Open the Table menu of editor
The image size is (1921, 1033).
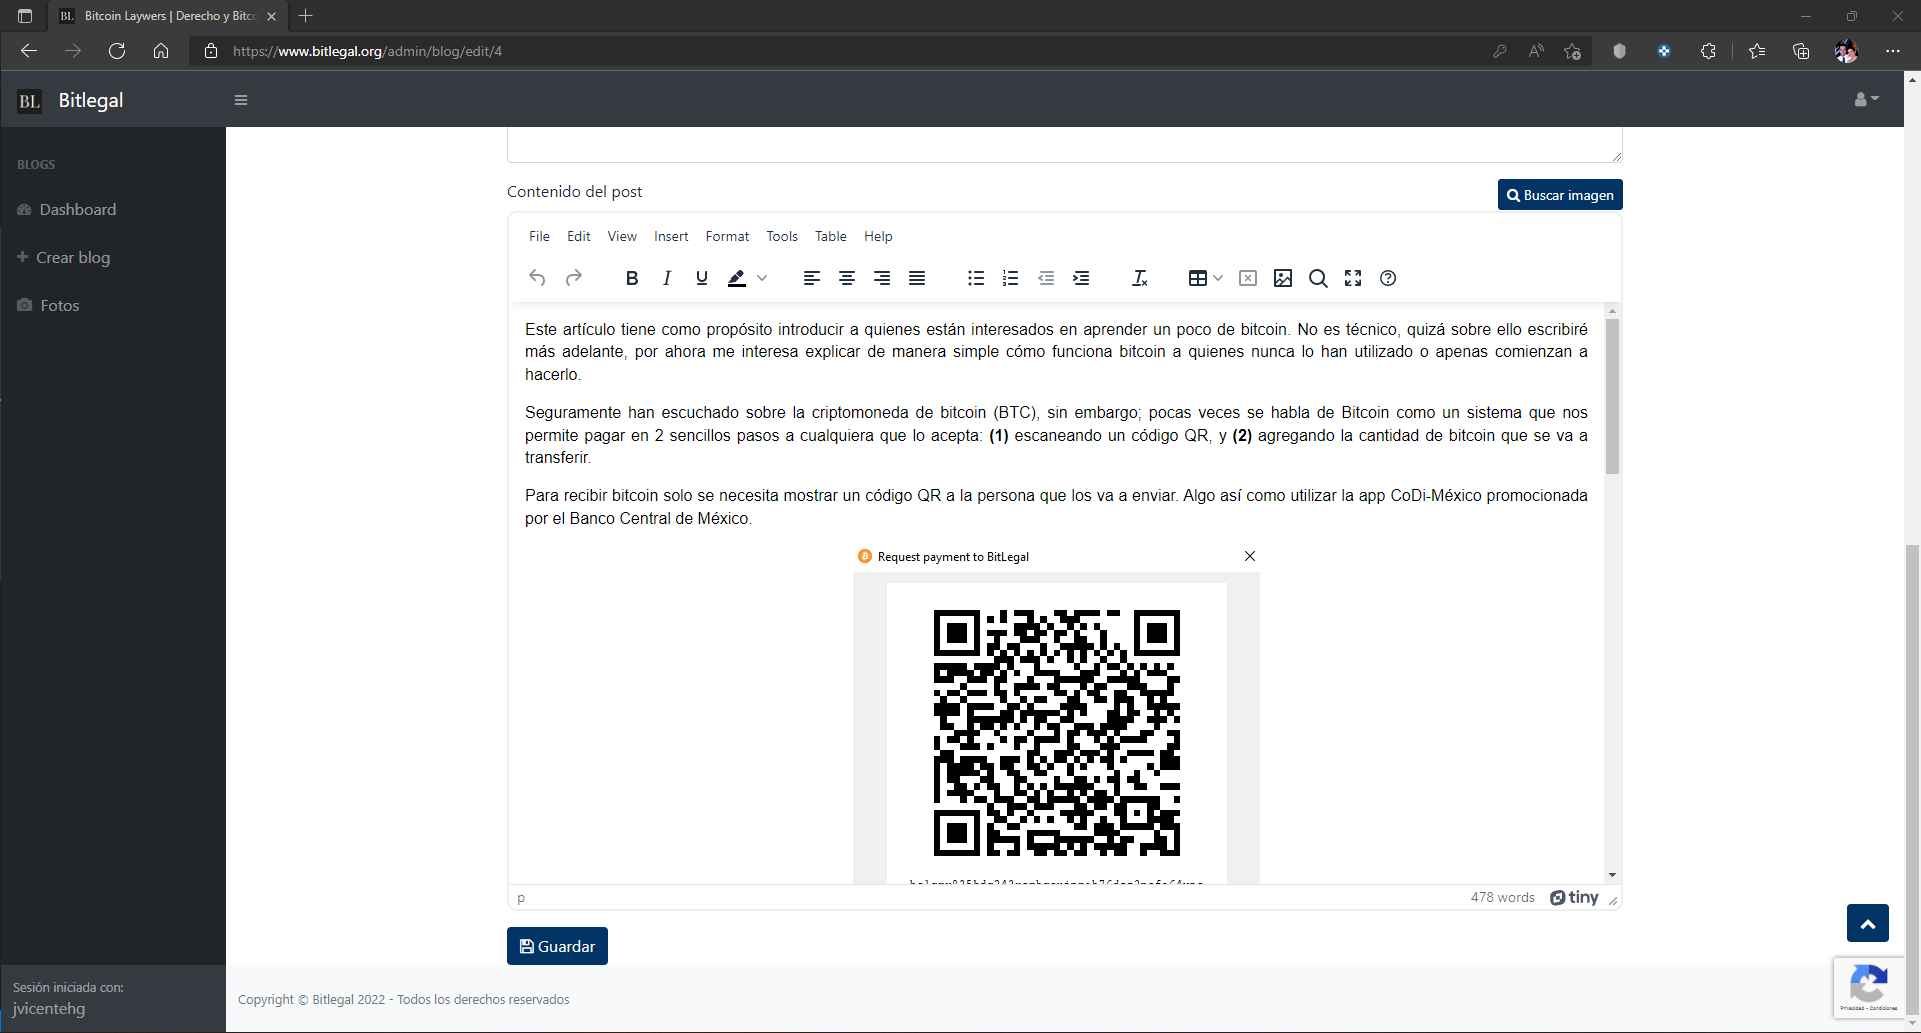tap(831, 236)
